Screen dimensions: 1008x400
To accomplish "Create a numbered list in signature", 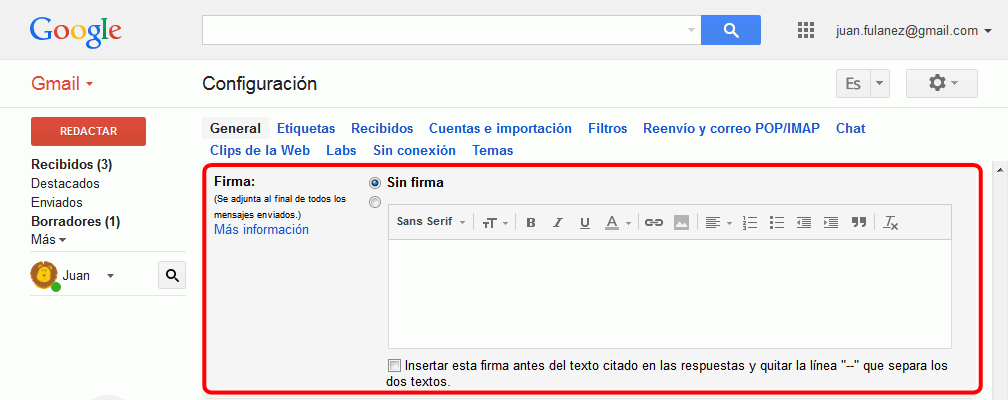I will (750, 223).
